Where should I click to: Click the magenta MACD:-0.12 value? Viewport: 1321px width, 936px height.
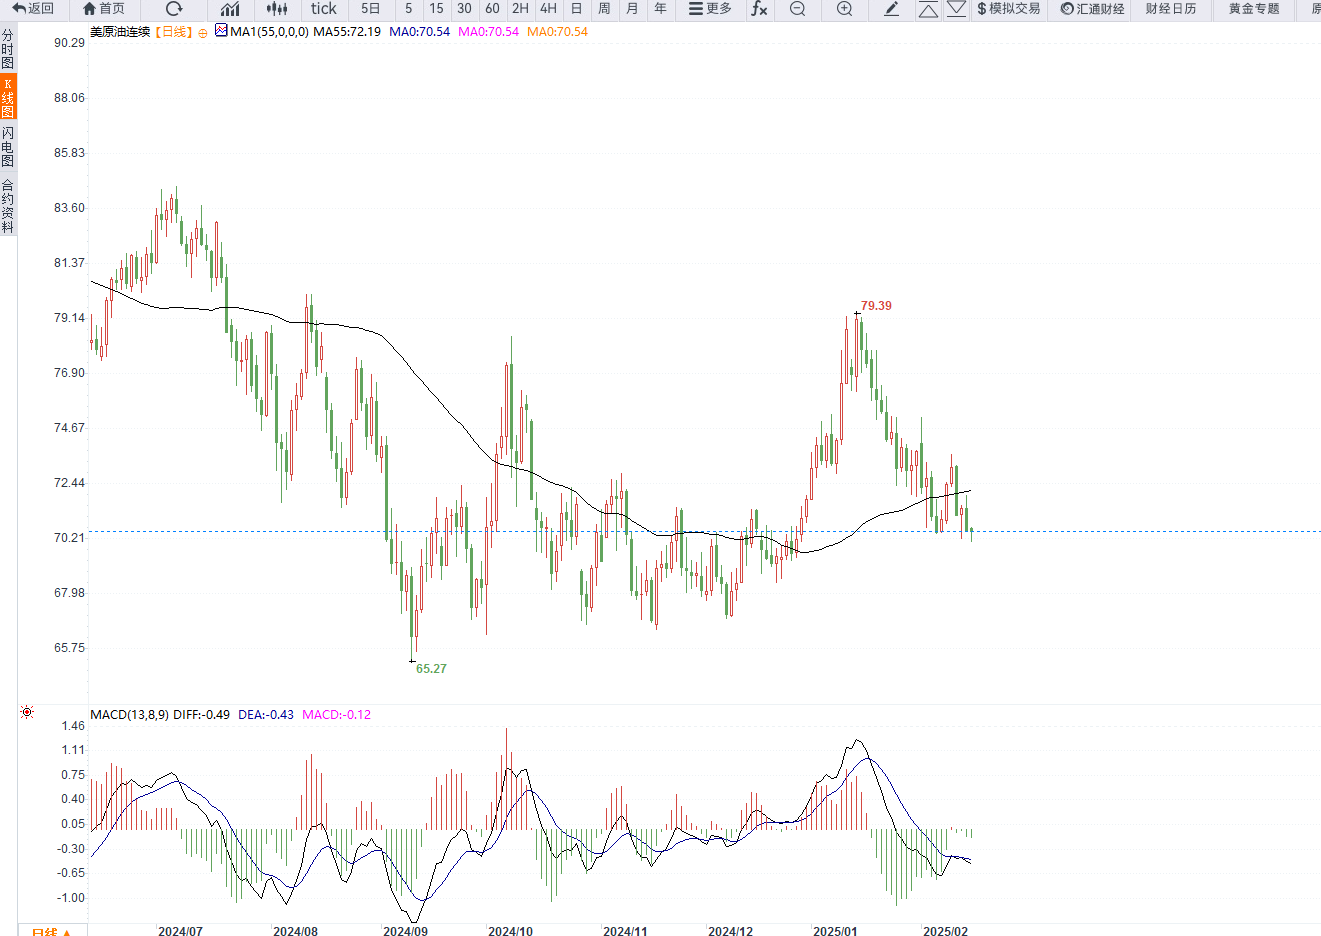pyautogui.click(x=337, y=715)
